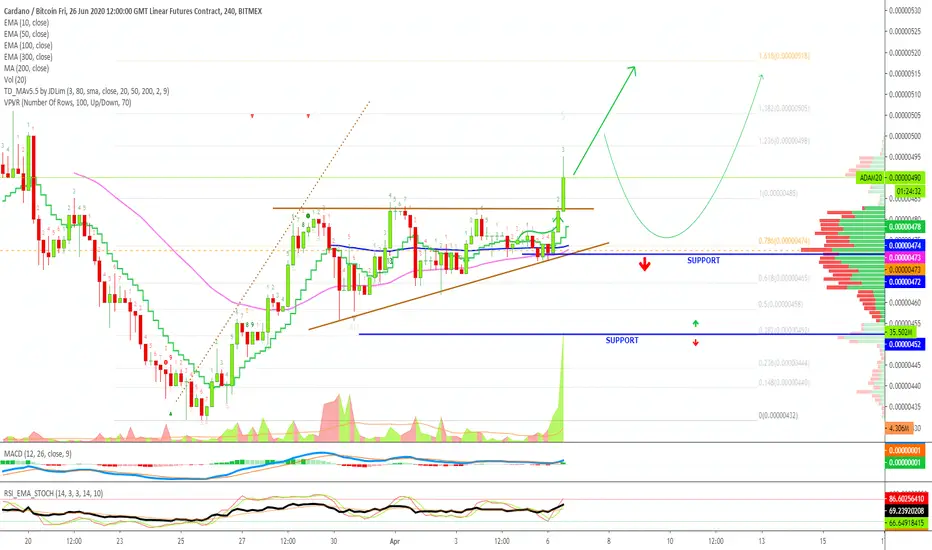932x550 pixels.
Task: Click the orange 0.00000473 price label
Action: tap(905, 269)
